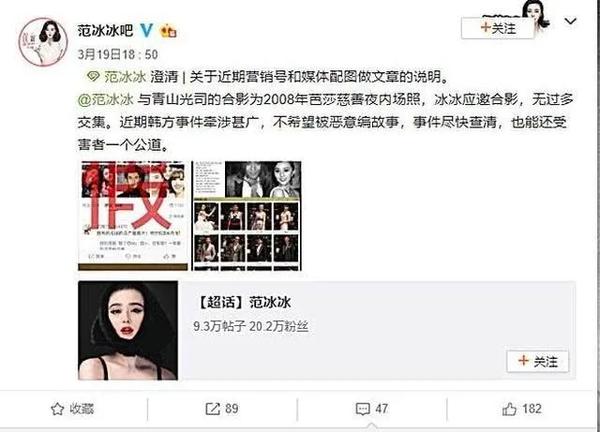600x432 pixels.
Task: Click the blue V verification badge
Action: 147,30
